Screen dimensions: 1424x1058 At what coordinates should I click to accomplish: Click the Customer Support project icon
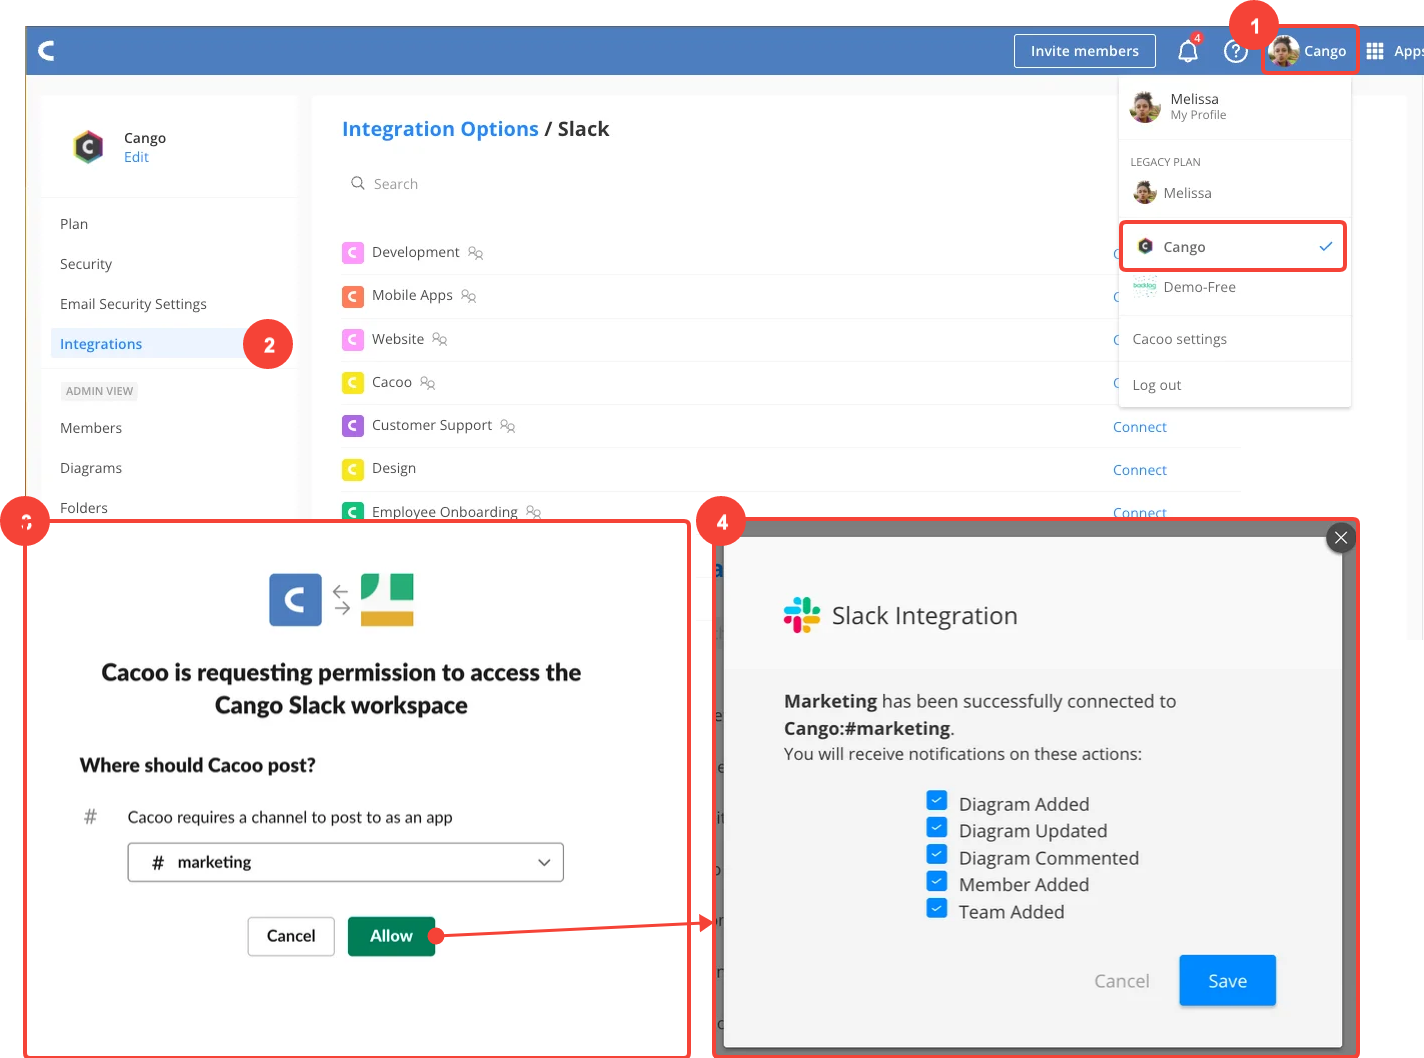tap(352, 426)
